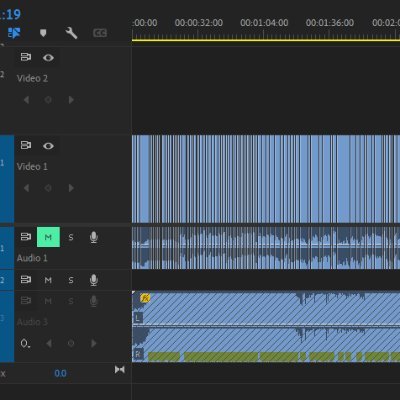Solo the Audio 1 track
The image size is (400, 400).
(x=71, y=237)
